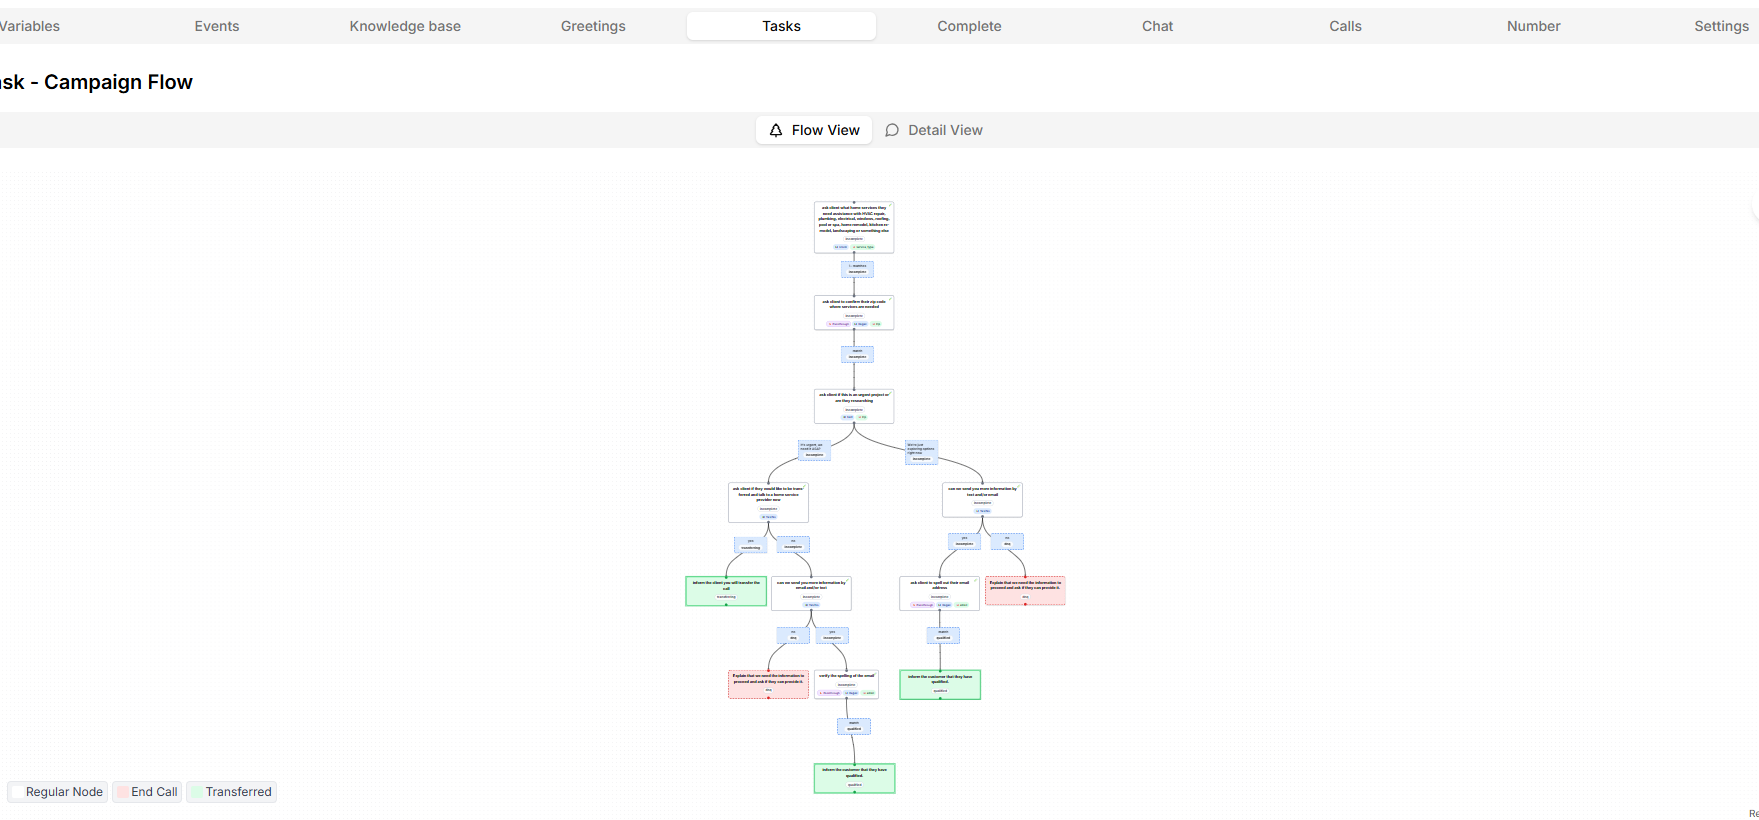Click edit pencil icon on zip code node
This screenshot has width=1759, height=820.
click(x=890, y=298)
